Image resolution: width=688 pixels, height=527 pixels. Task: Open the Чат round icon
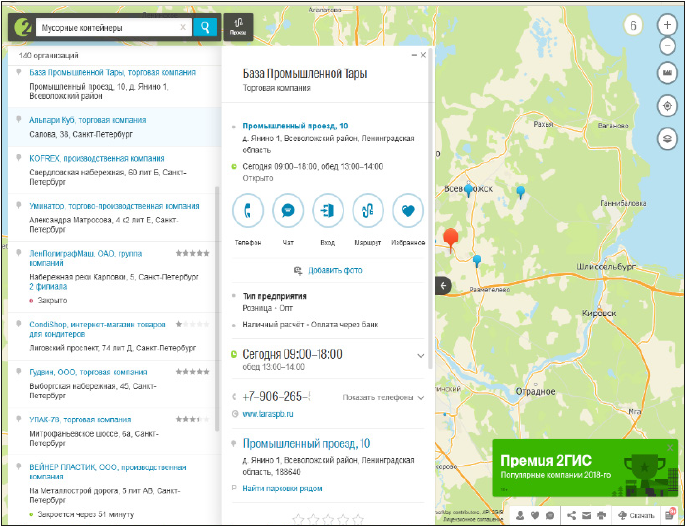coord(288,211)
